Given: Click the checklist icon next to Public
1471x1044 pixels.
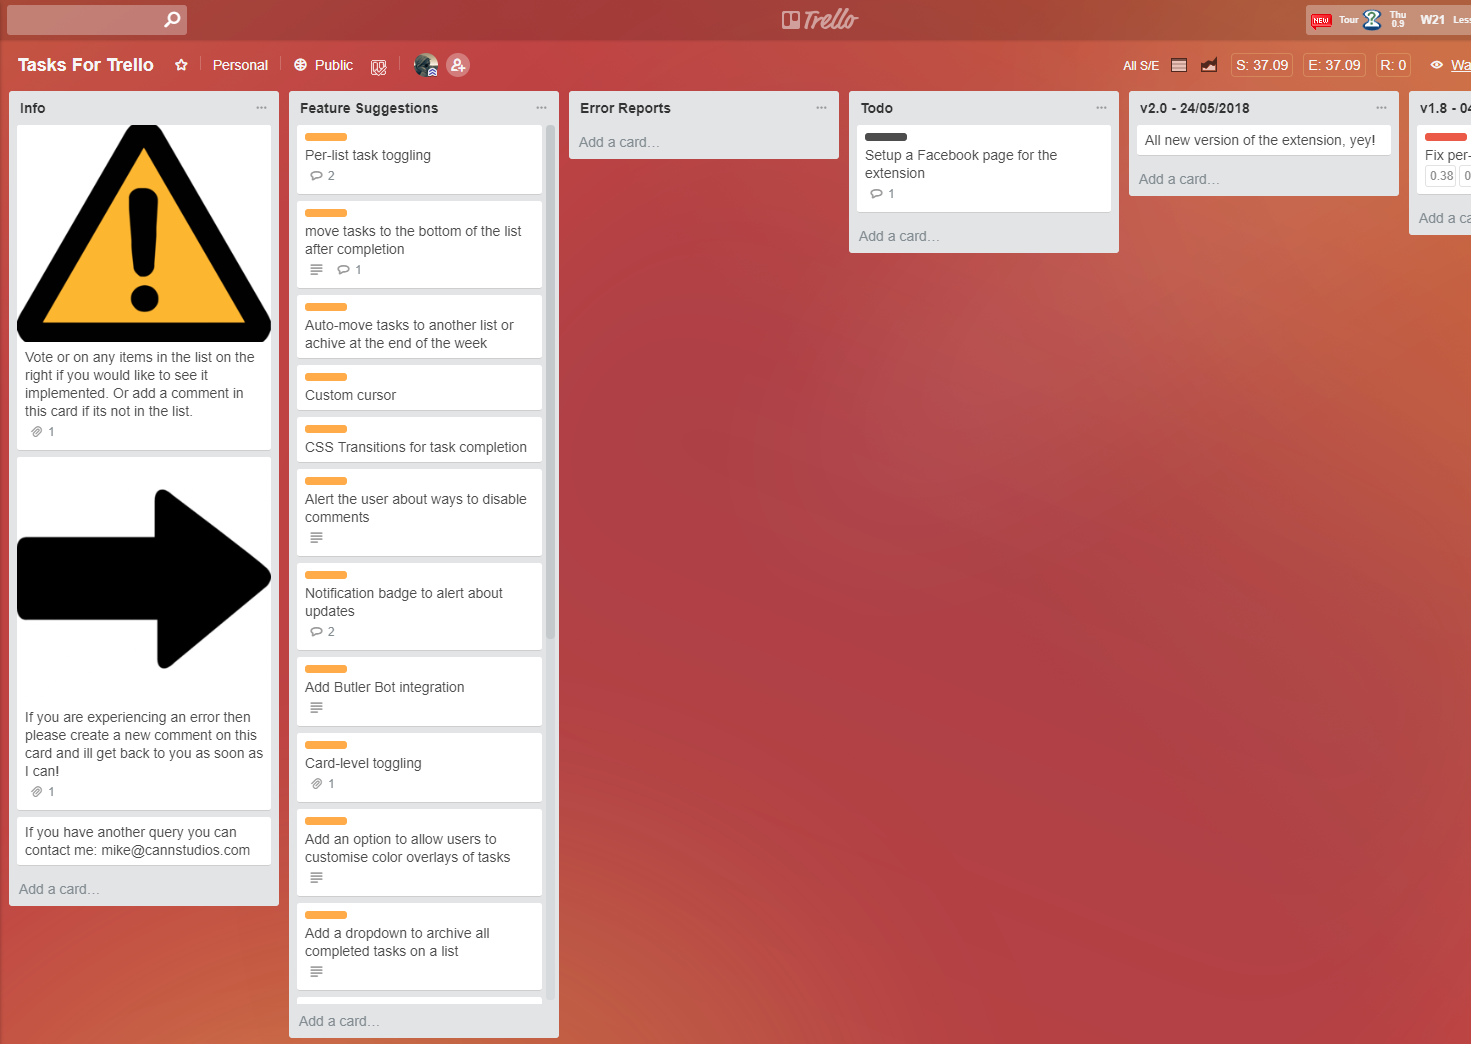Looking at the screenshot, I should pos(378,66).
